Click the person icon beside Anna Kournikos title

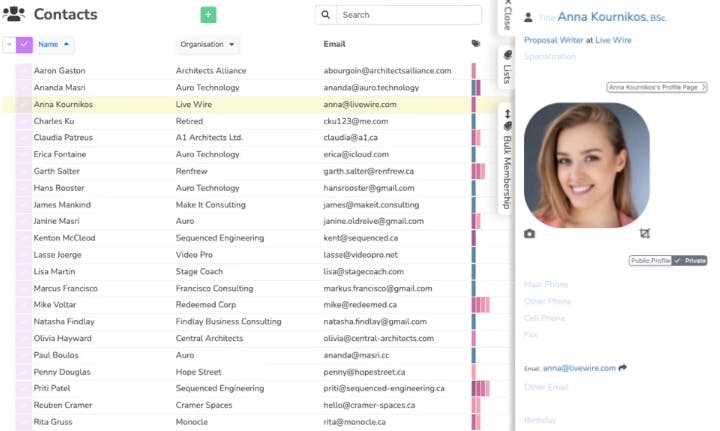[529, 17]
